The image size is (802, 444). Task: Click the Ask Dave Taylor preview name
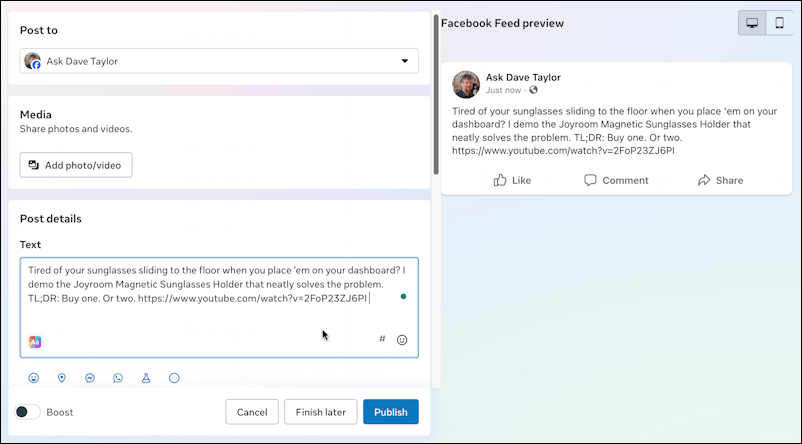(523, 77)
